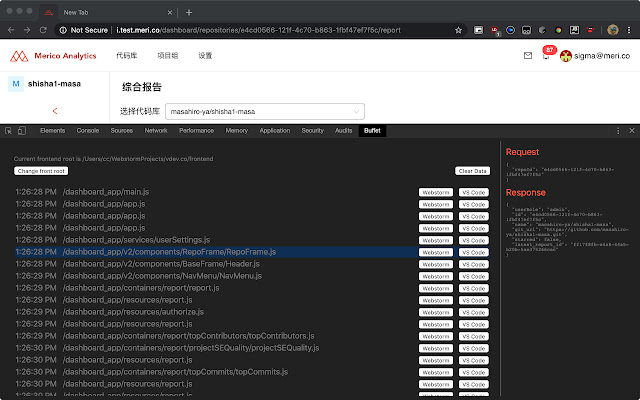Collapse the sidebar with the red chevron

point(55,111)
